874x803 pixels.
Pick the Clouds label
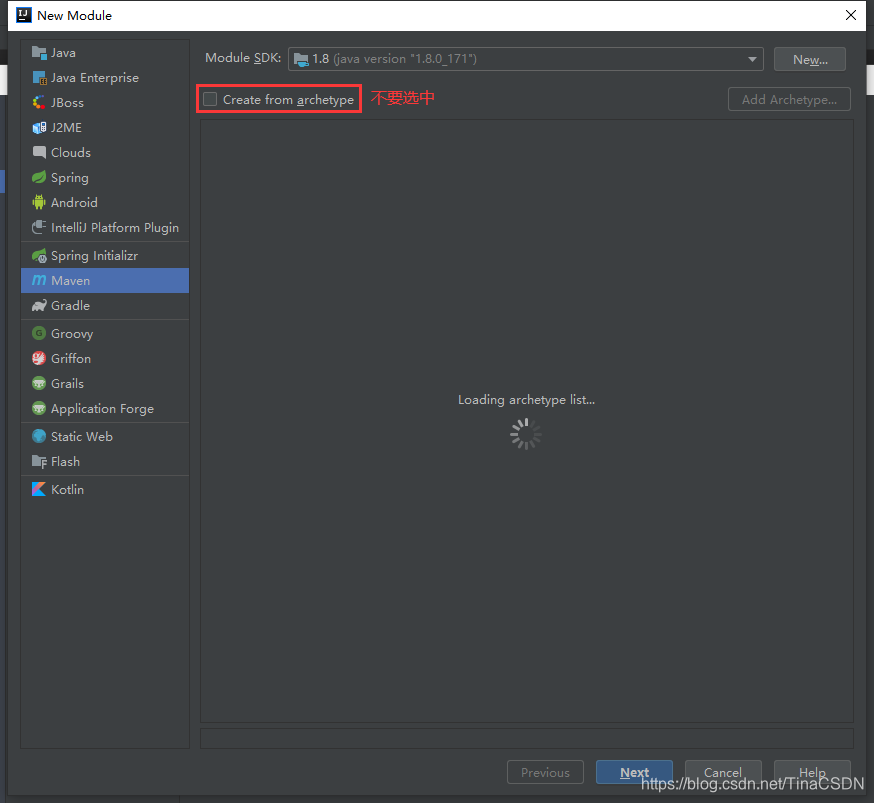(x=71, y=153)
